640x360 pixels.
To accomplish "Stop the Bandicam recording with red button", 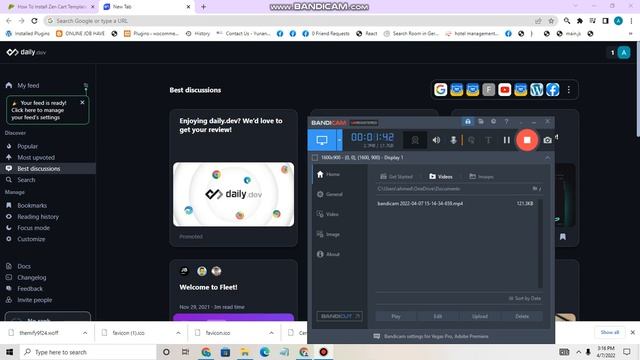I will click(x=527, y=140).
